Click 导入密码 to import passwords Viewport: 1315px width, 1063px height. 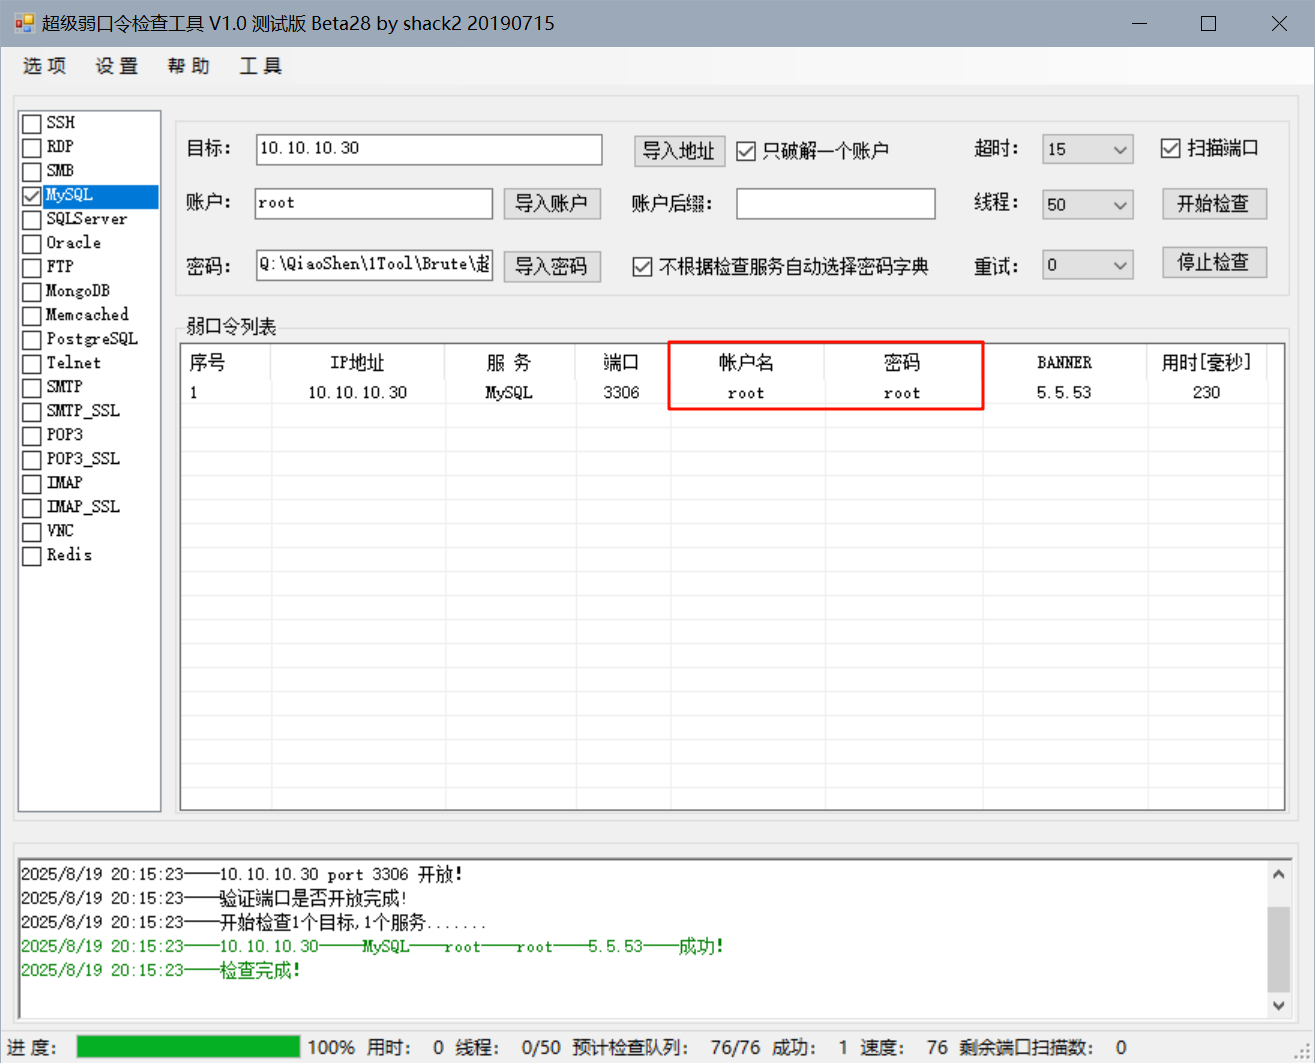point(551,267)
